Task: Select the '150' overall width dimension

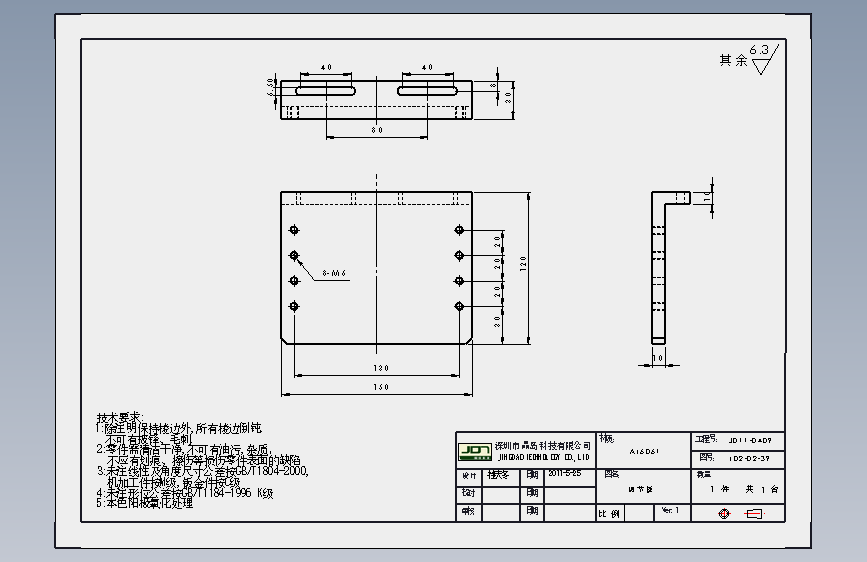Action: (x=381, y=387)
